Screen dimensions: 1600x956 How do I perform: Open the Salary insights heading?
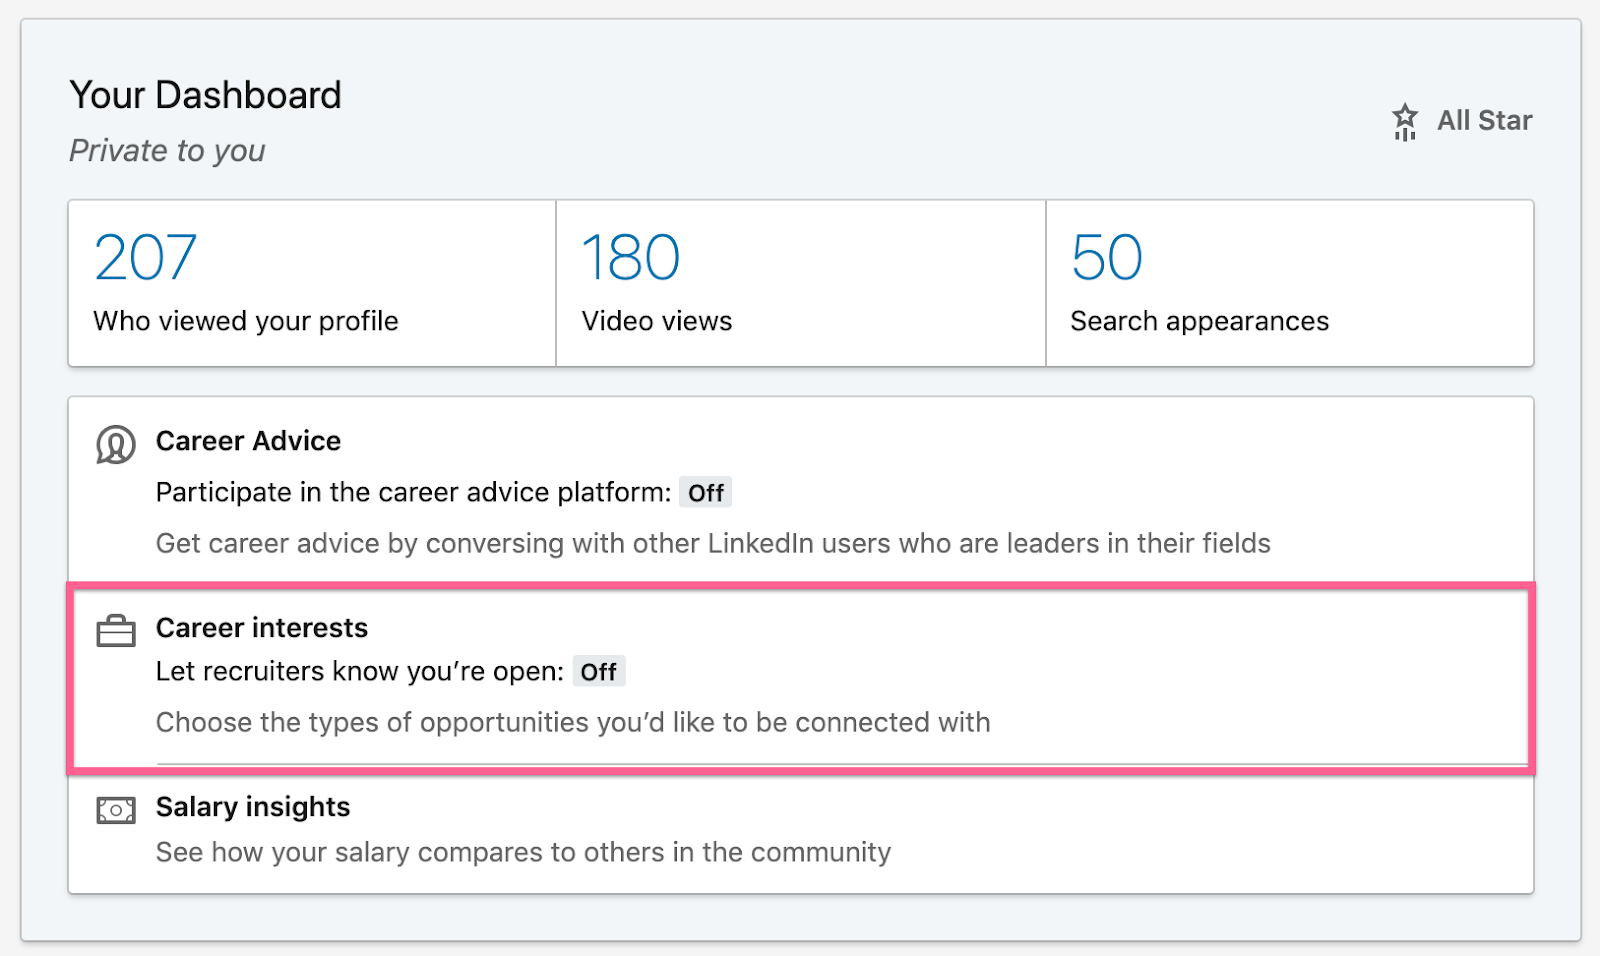[253, 807]
